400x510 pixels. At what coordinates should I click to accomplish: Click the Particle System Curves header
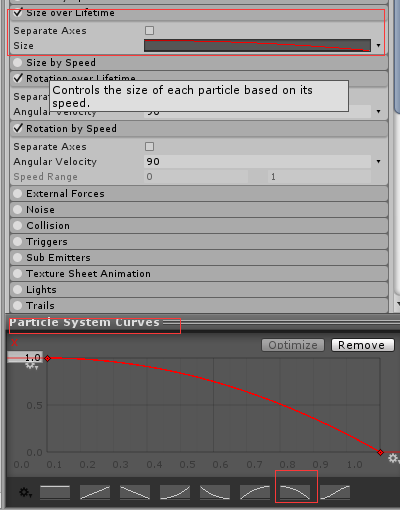[84, 322]
